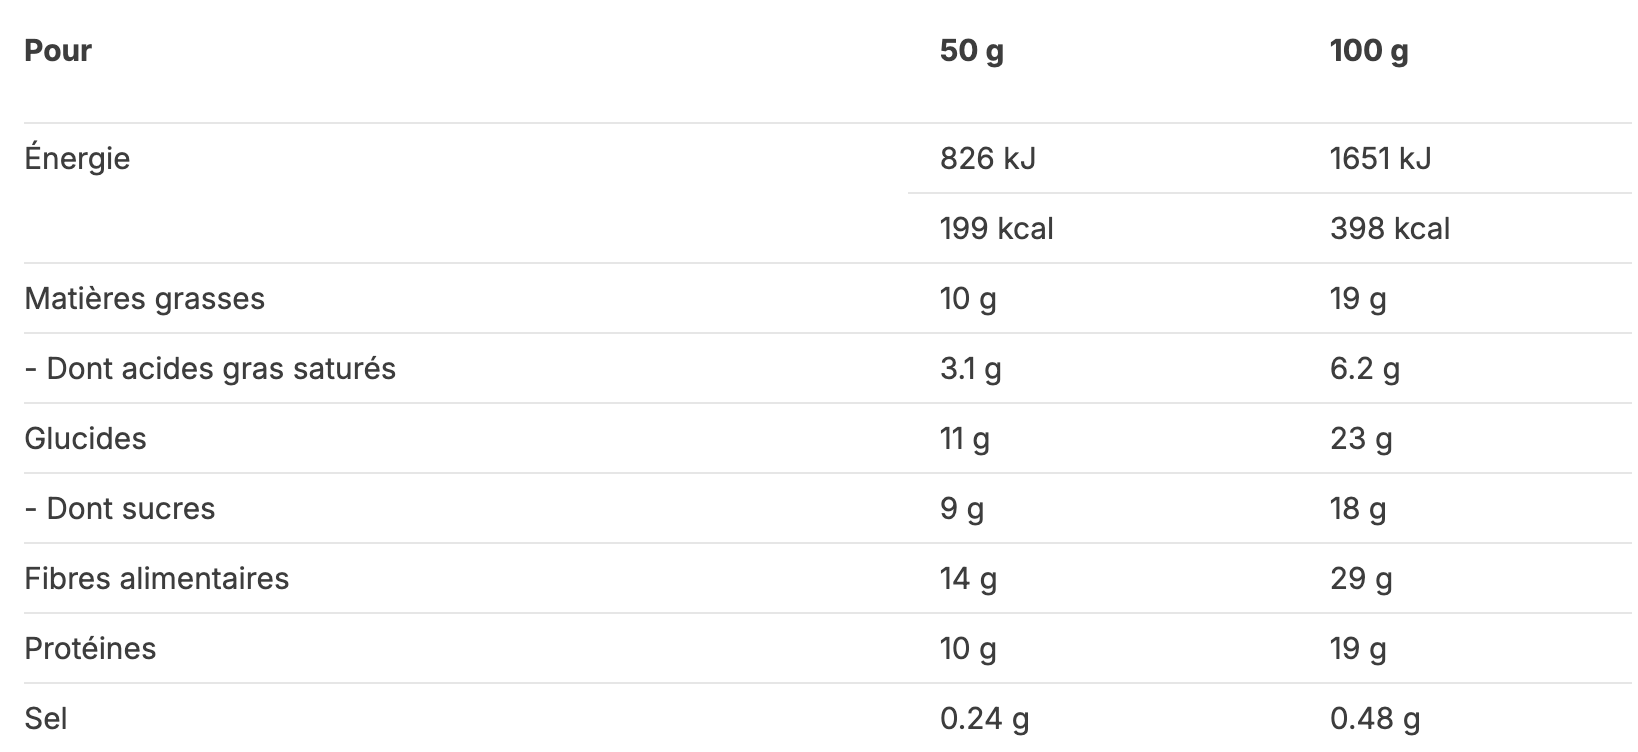The height and width of the screenshot is (752, 1638).
Task: Click the 1651 kJ energy value
Action: click(1380, 159)
